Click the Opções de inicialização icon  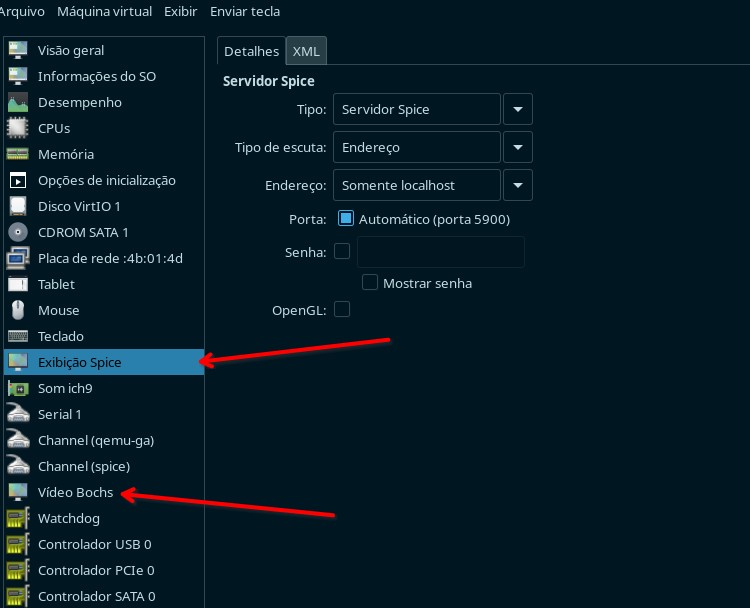tap(18, 180)
